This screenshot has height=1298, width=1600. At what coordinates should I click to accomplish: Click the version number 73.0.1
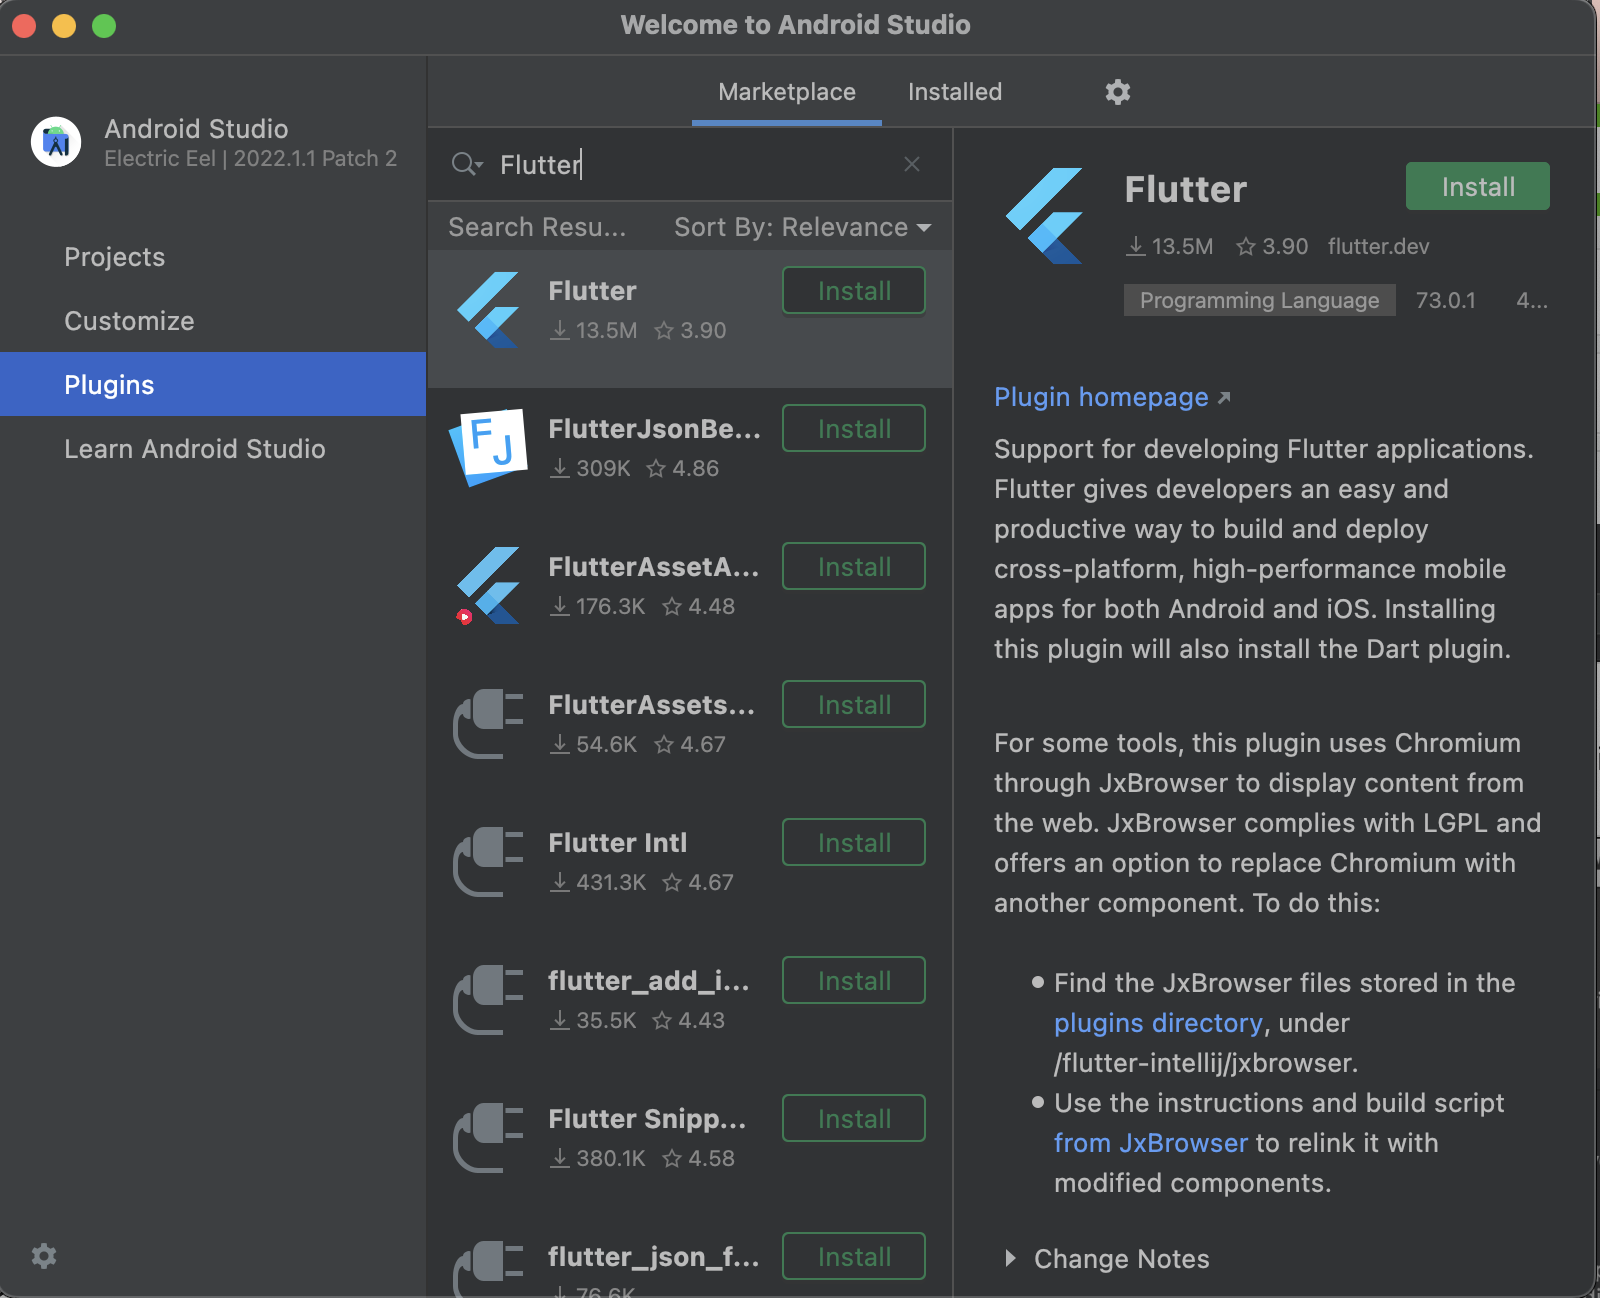click(1445, 300)
